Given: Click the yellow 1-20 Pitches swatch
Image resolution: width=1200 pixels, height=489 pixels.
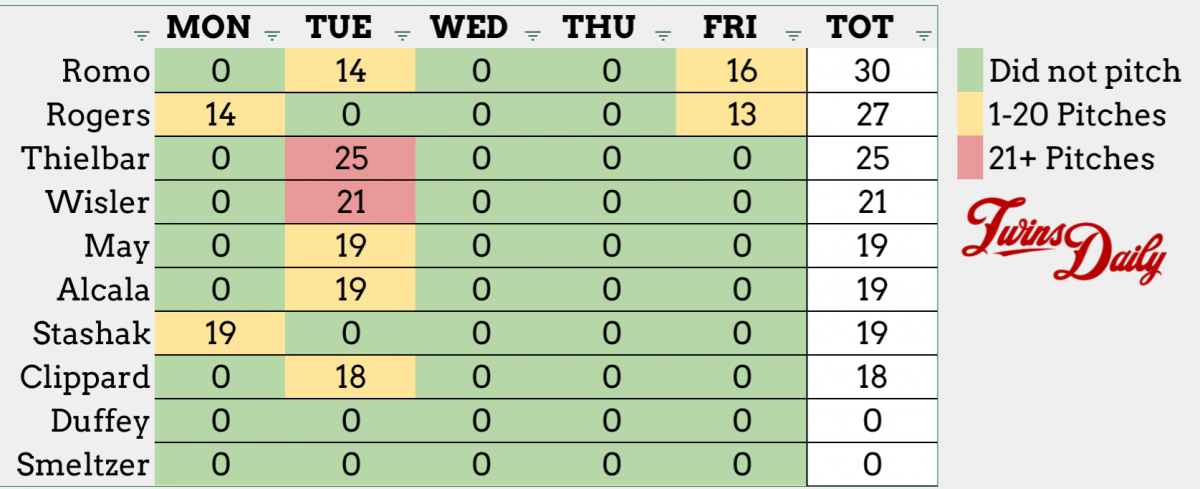Looking at the screenshot, I should point(969,115).
